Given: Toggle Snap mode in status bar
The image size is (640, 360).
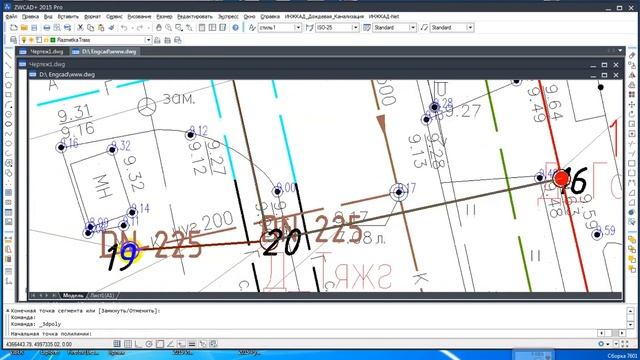Looking at the screenshot, I should click(117, 344).
